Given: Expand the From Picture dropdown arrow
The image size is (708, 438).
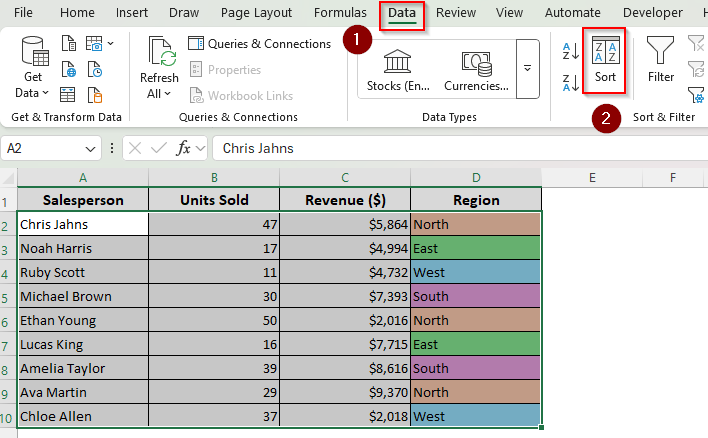Looking at the screenshot, I should tap(111, 44).
